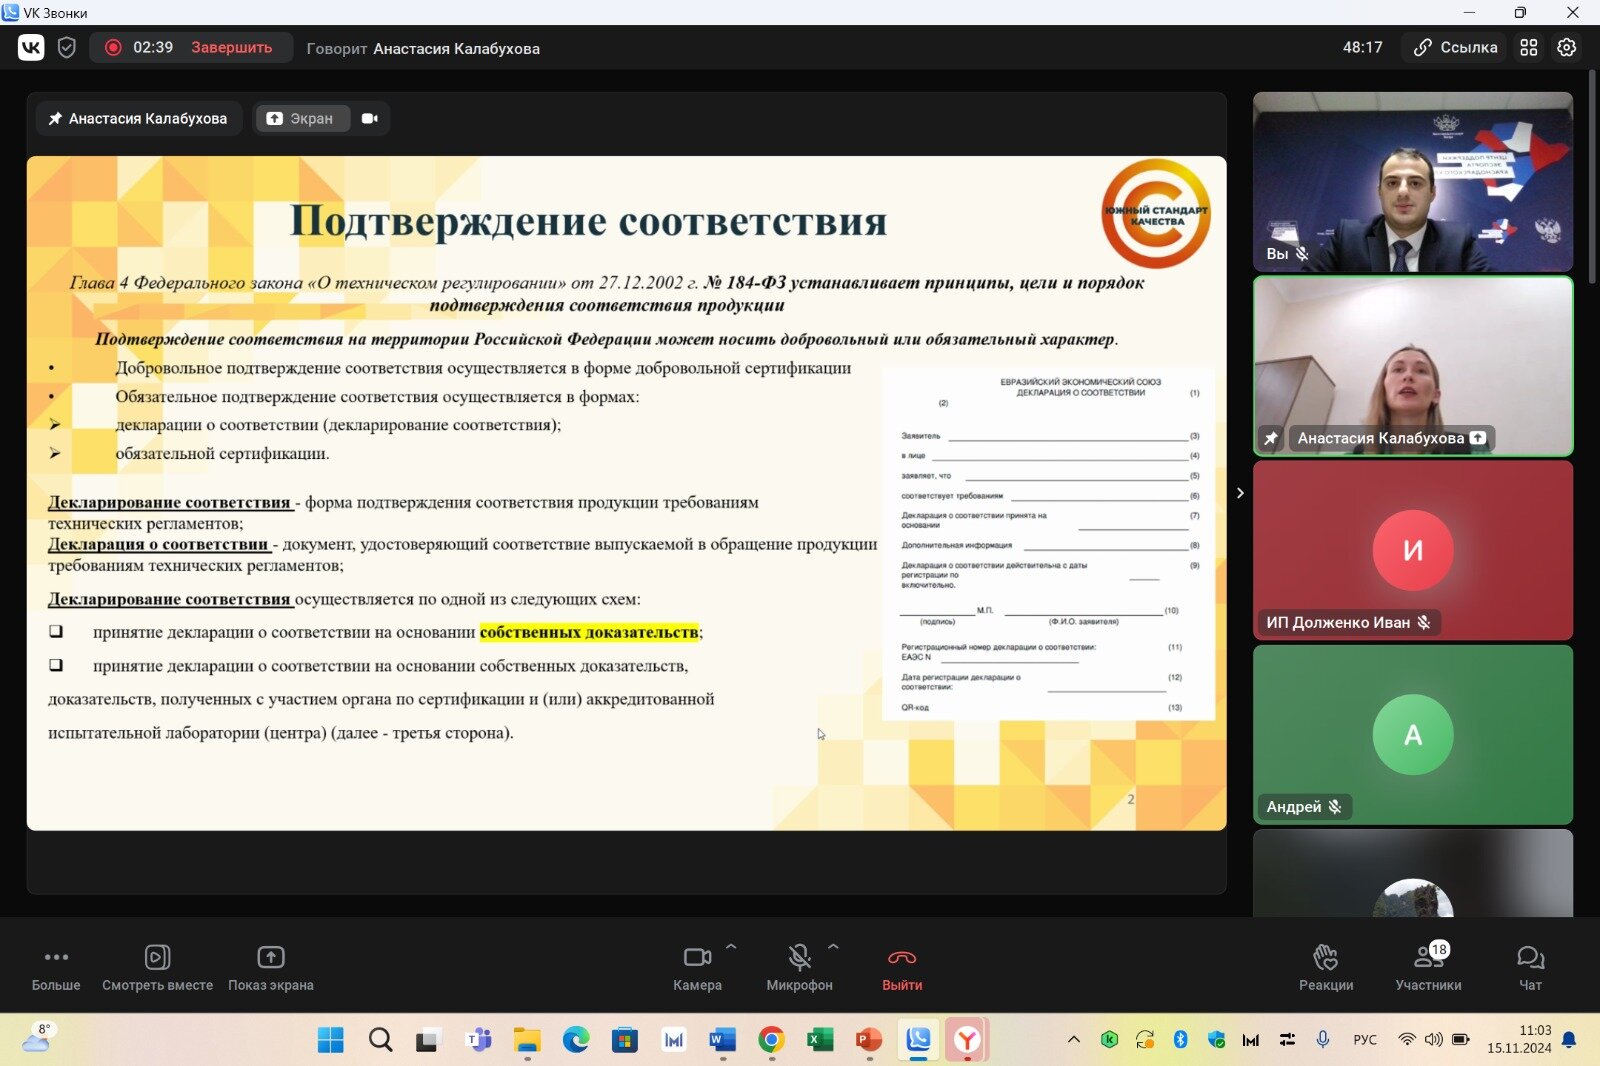1600x1066 pixels.
Task: Expand microphone options arrow
Action: (x=833, y=946)
